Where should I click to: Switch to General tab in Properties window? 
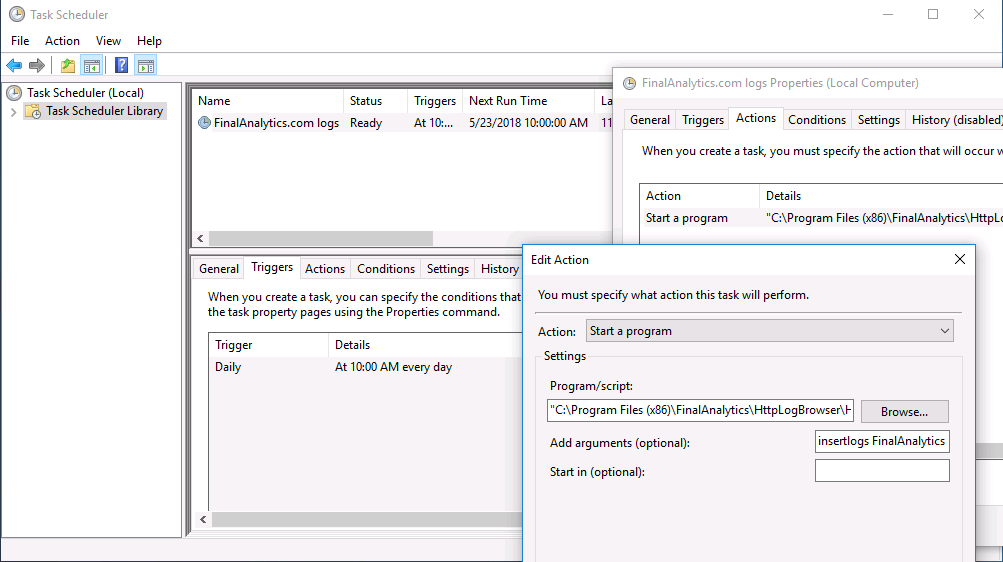tap(650, 120)
